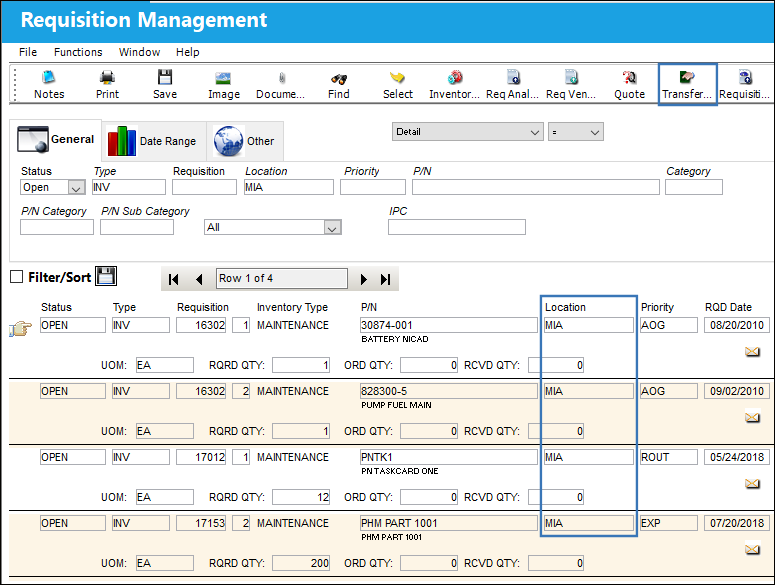Click the IPC input field
Viewport: 775px width, 585px height.
[x=457, y=227]
